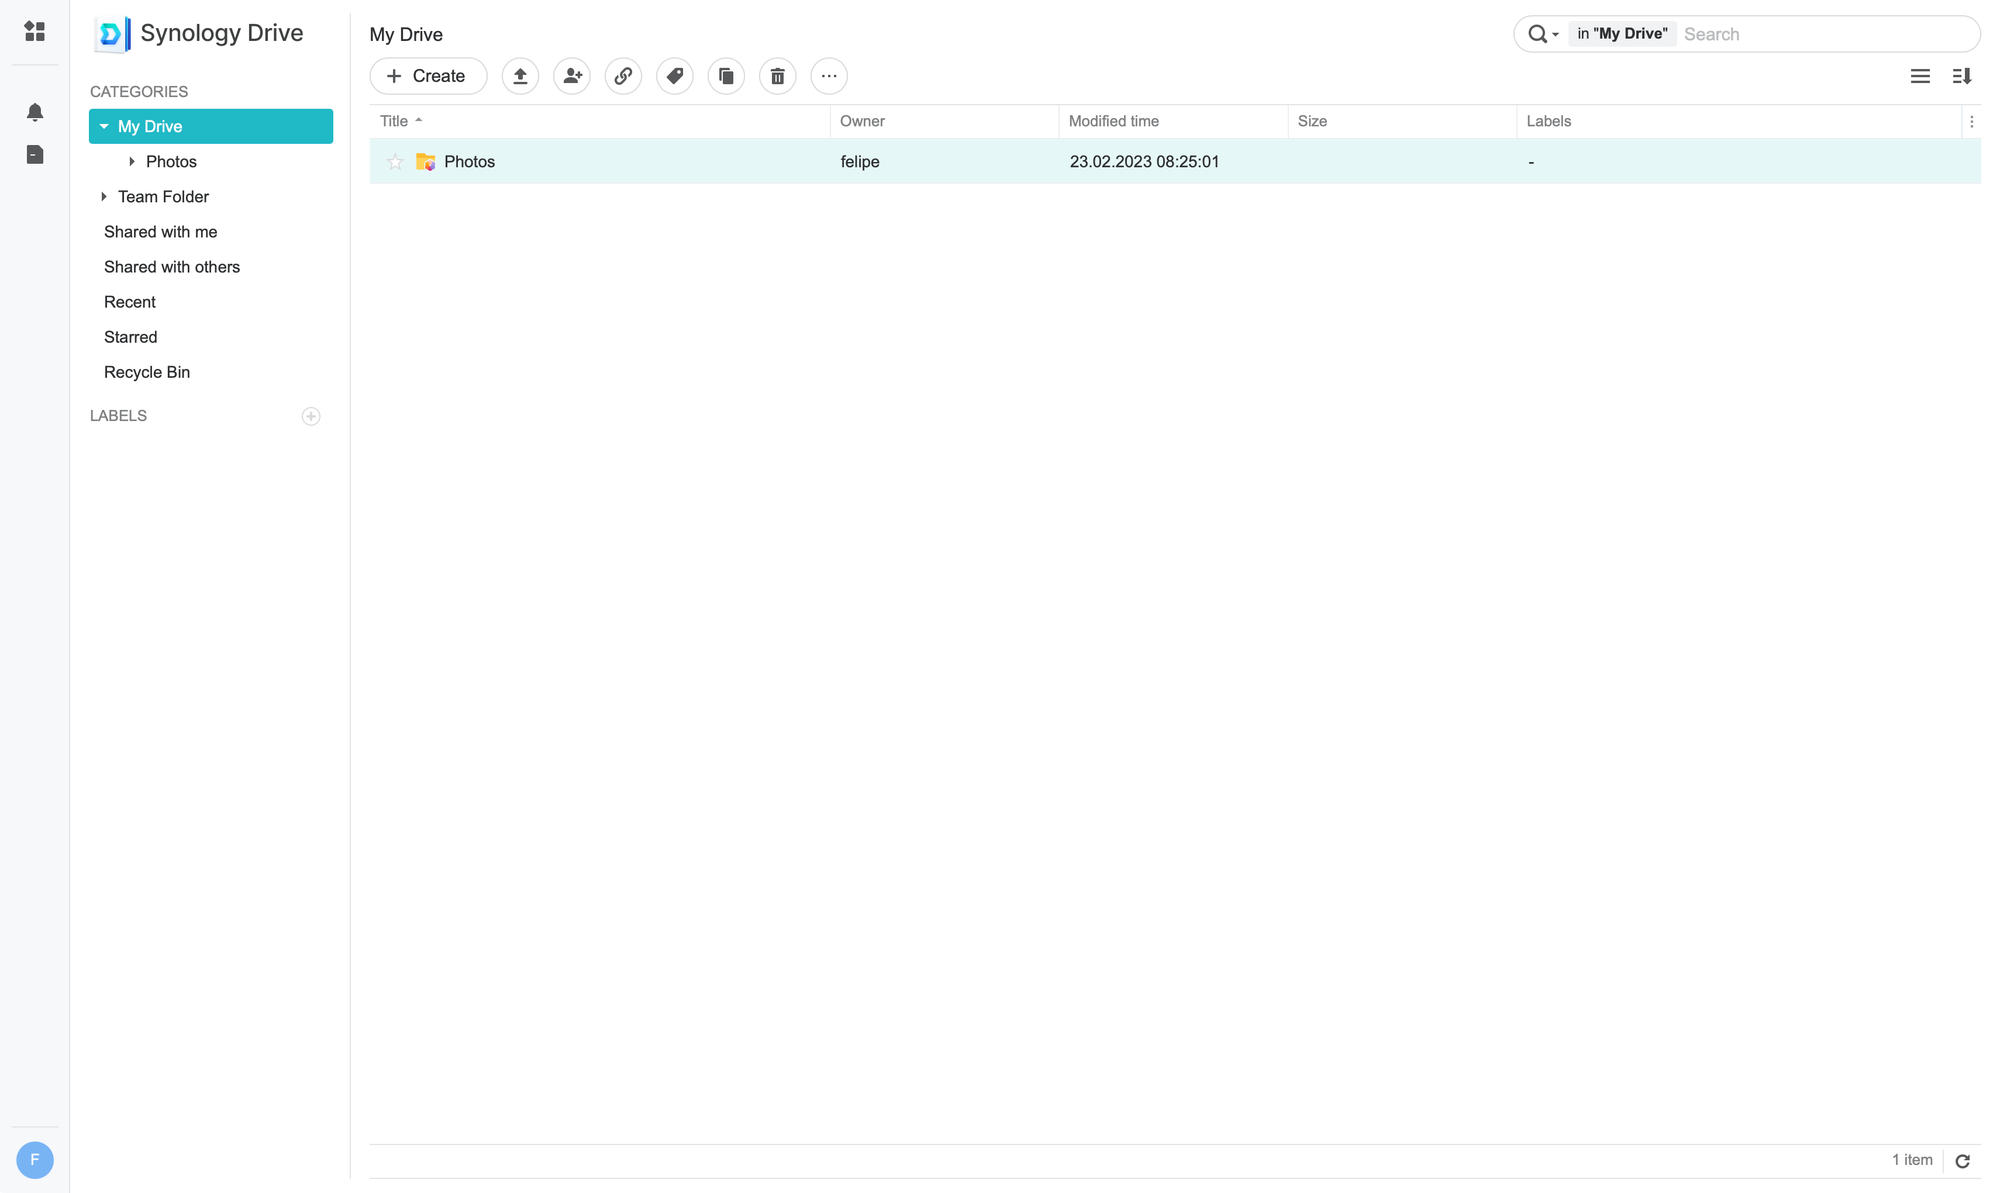The width and height of the screenshot is (2000, 1193).
Task: Click the link sharing icon
Action: [x=623, y=76]
